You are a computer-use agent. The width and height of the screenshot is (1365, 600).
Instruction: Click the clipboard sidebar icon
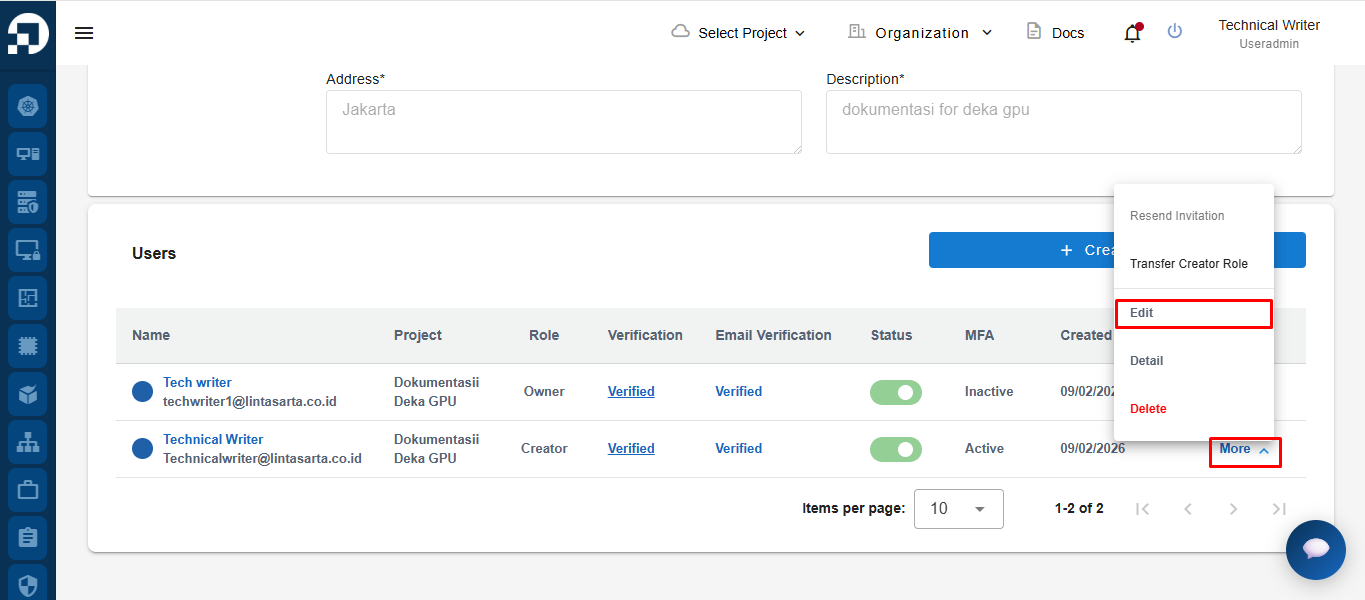[x=27, y=538]
